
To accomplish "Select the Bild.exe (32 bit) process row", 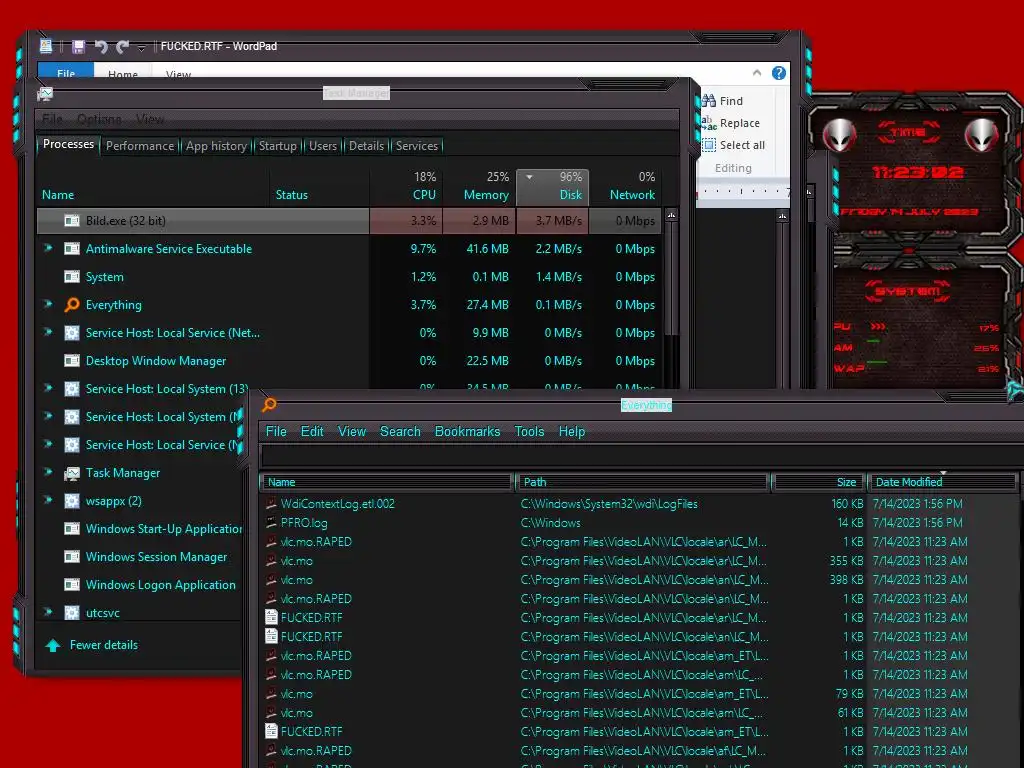I will pos(349,221).
